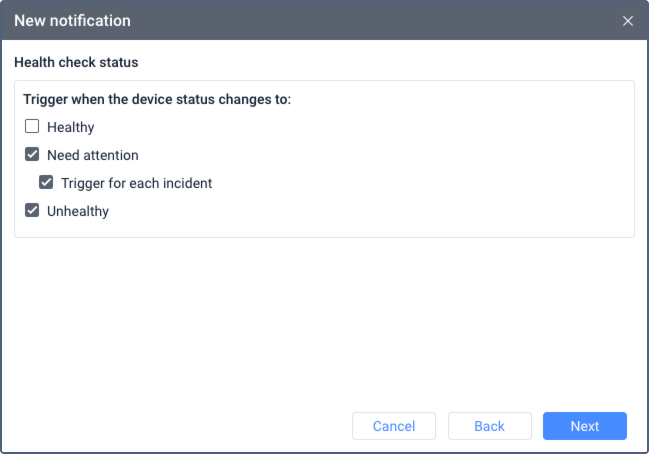Click the blank space right of Unhealthy

click(370, 211)
